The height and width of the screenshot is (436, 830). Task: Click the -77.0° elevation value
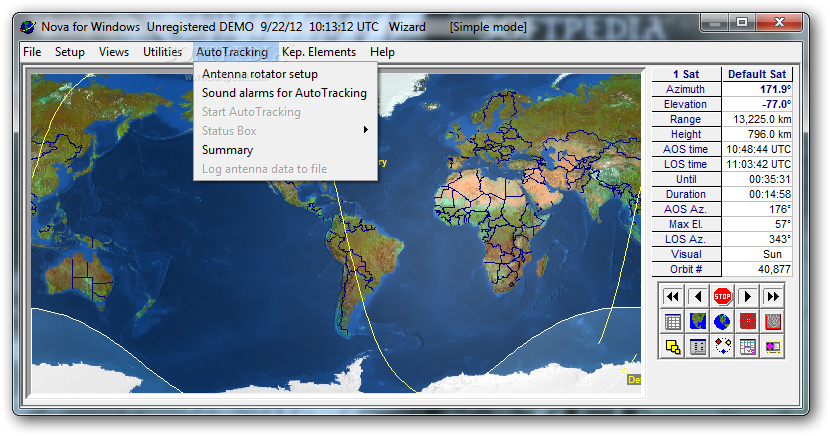(x=757, y=104)
